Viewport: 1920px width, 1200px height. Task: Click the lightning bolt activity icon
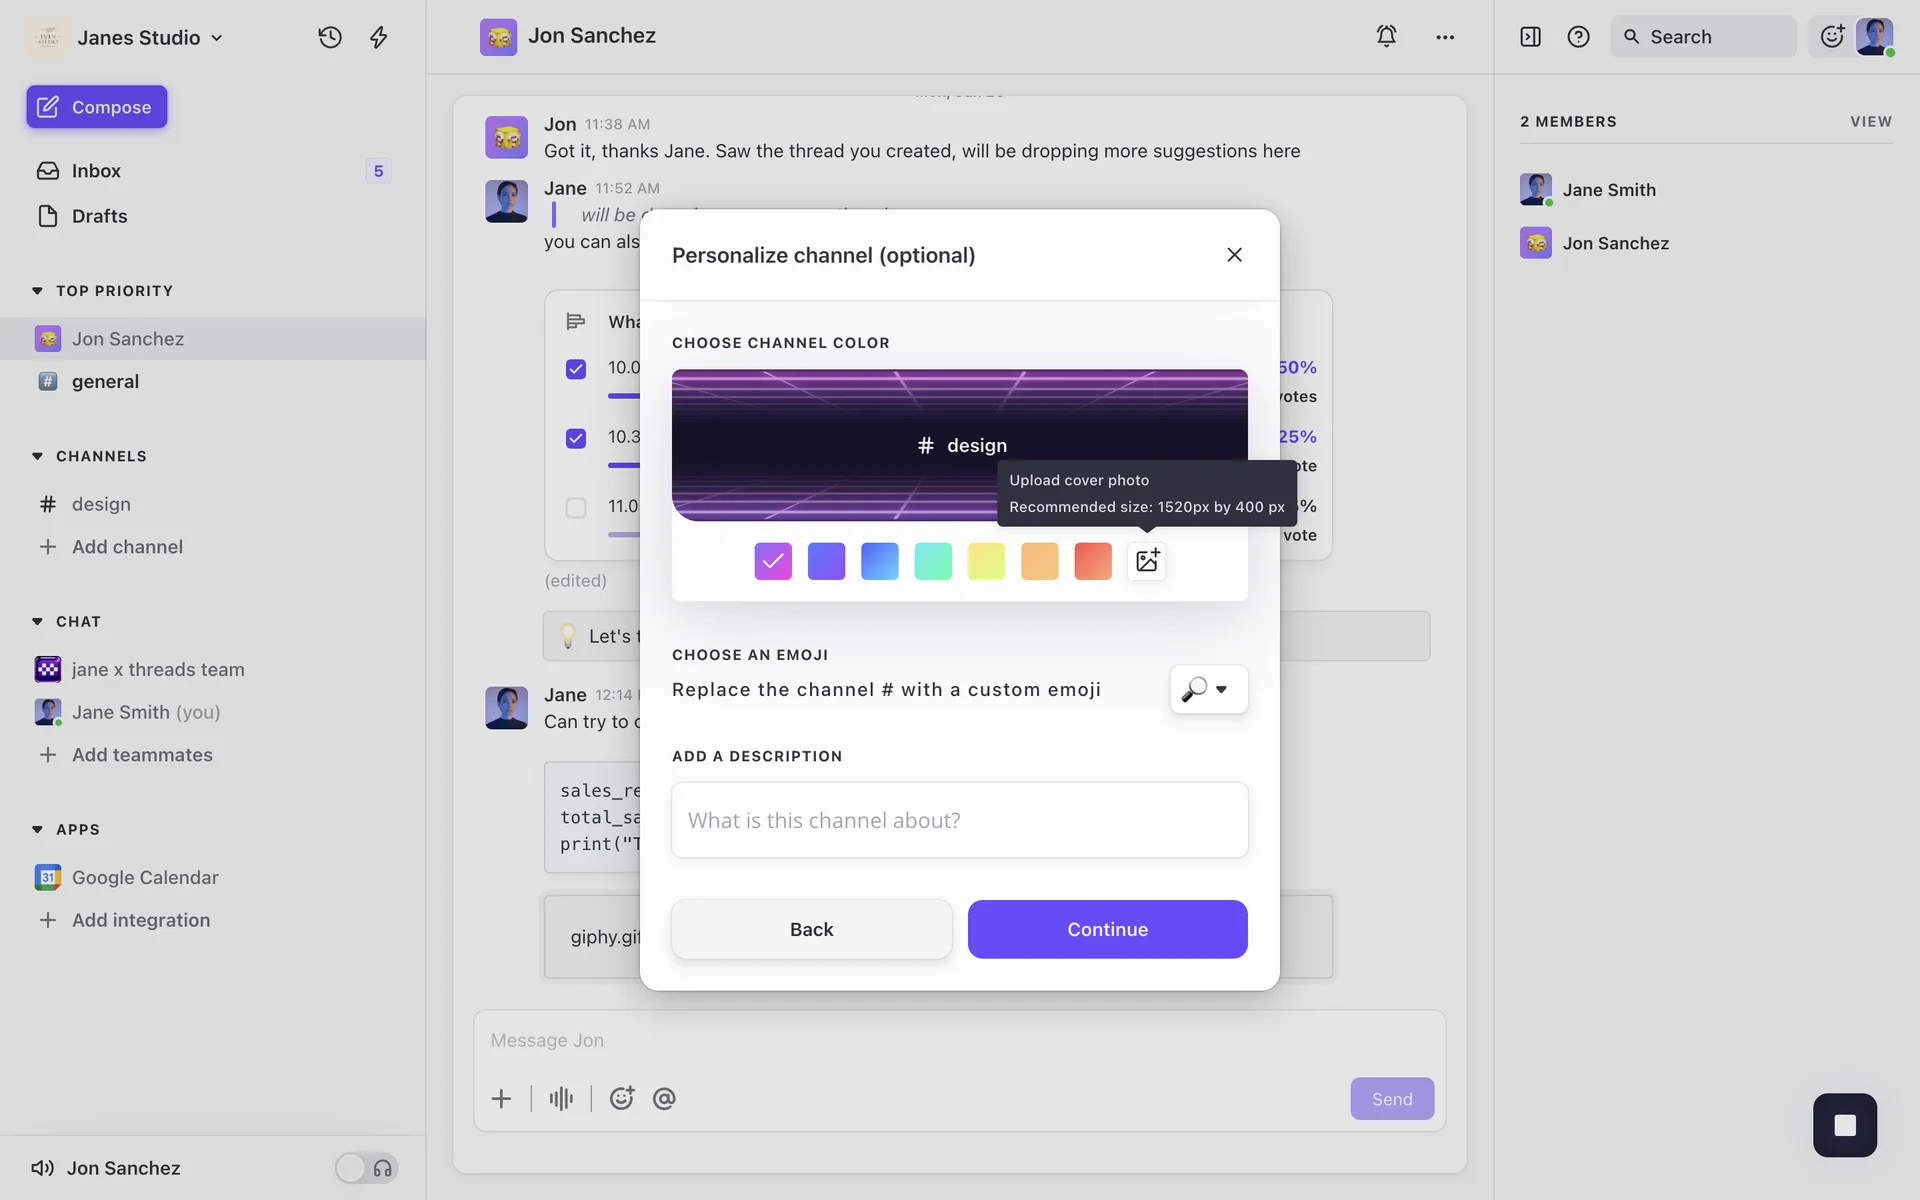click(379, 37)
